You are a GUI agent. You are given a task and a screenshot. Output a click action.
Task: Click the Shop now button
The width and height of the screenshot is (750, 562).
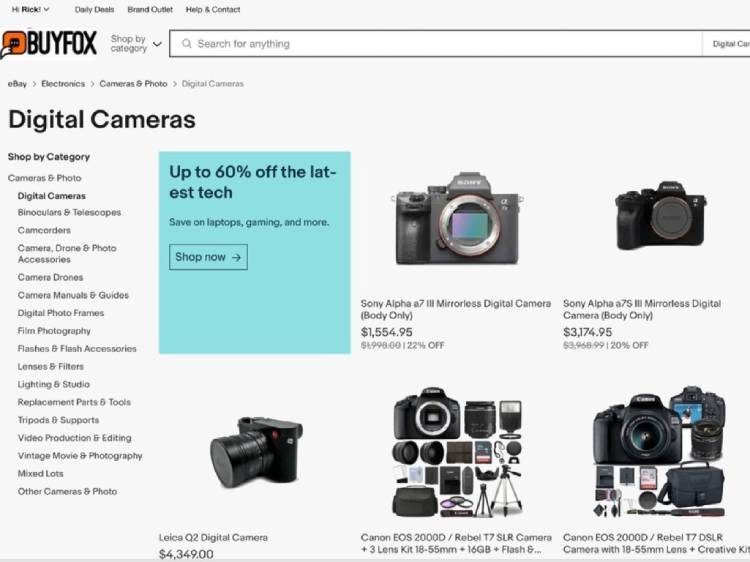coord(208,257)
